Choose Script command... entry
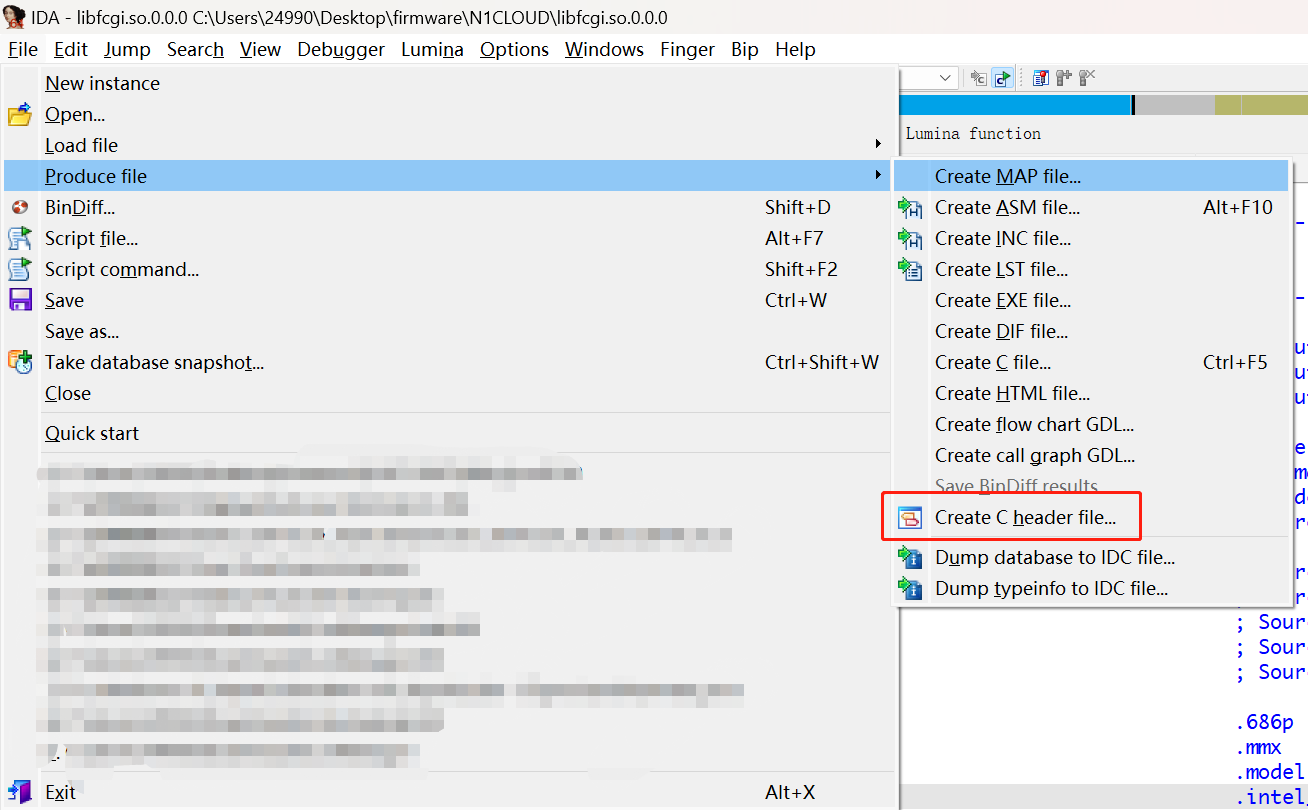The width and height of the screenshot is (1308, 810). tap(446, 269)
